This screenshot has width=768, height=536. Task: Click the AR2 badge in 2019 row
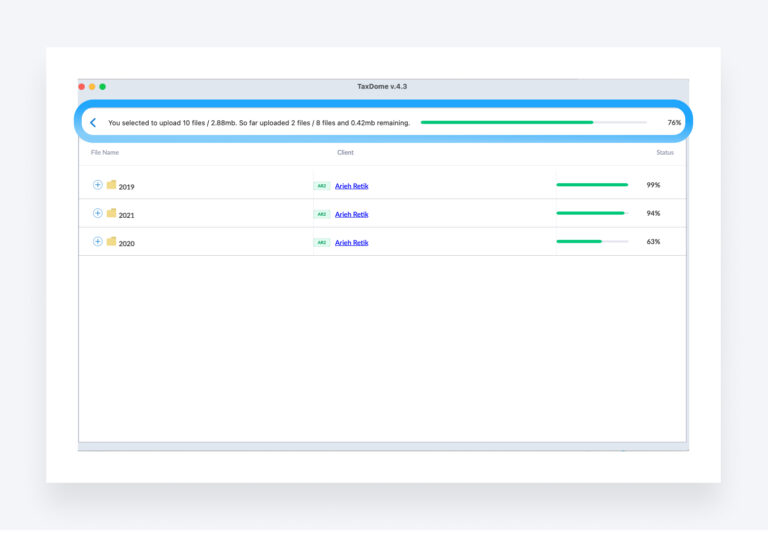[322, 186]
